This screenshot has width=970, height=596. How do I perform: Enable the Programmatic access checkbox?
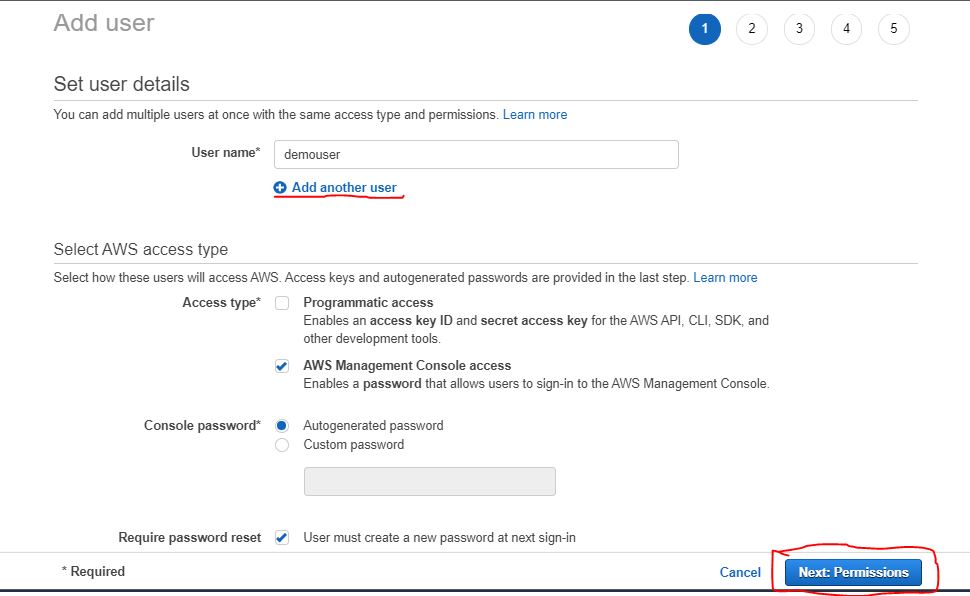coord(282,303)
